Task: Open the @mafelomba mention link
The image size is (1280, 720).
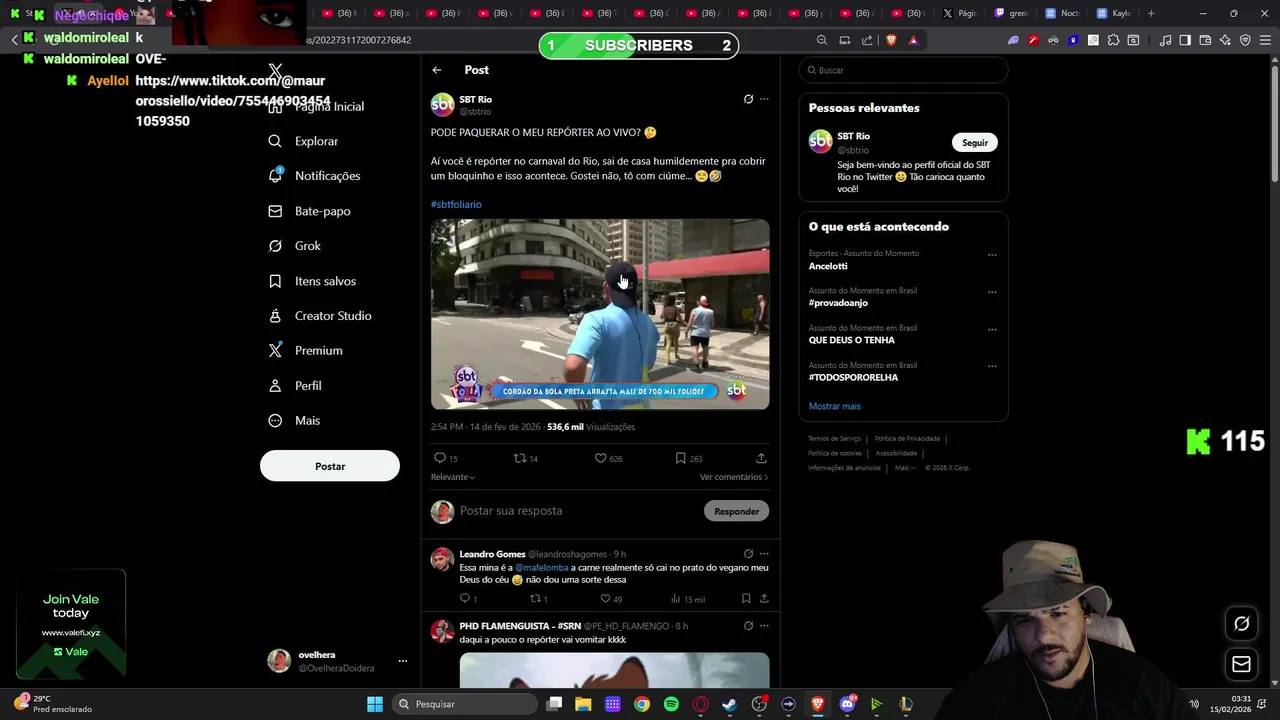Action: pyautogui.click(x=542, y=568)
